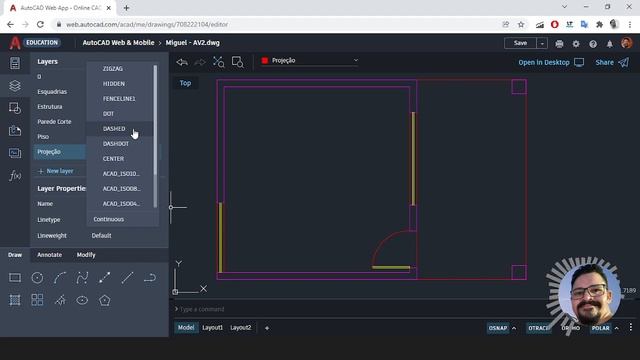Open Settings gear in AutoCAD header
The image size is (640, 360).
click(576, 44)
